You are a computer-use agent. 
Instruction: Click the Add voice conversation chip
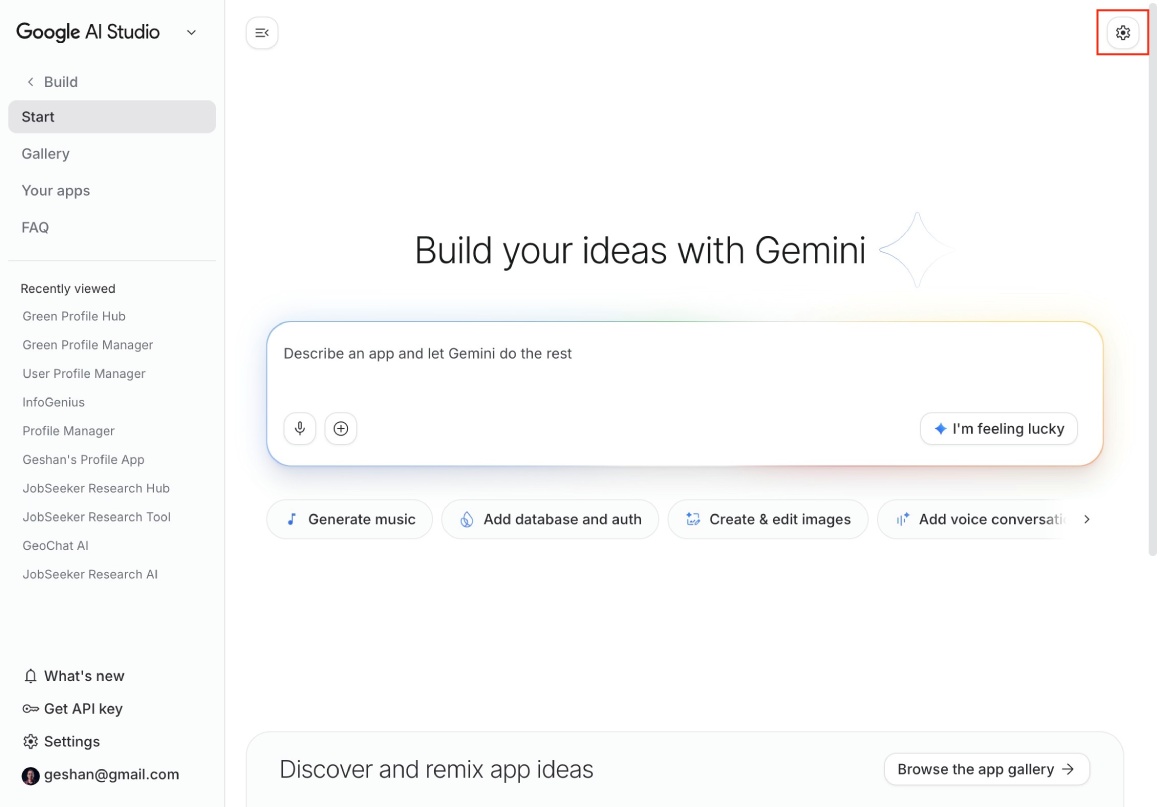pyautogui.click(x=975, y=519)
